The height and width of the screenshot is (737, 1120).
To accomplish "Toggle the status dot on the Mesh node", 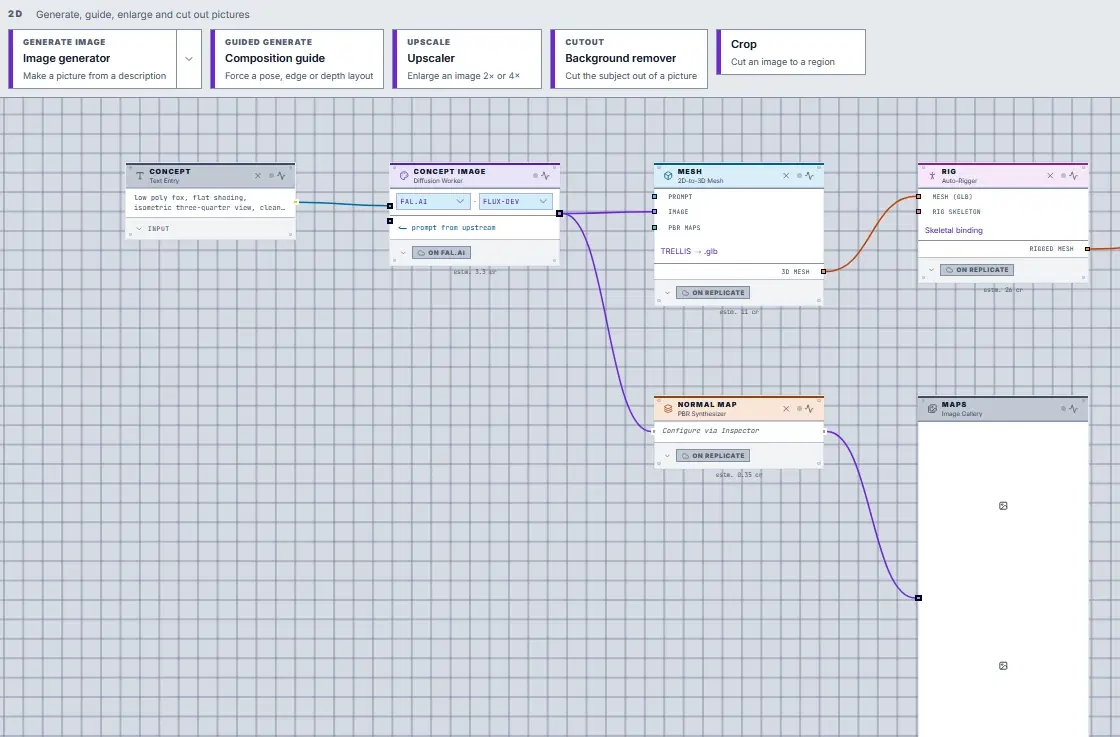I will click(799, 176).
